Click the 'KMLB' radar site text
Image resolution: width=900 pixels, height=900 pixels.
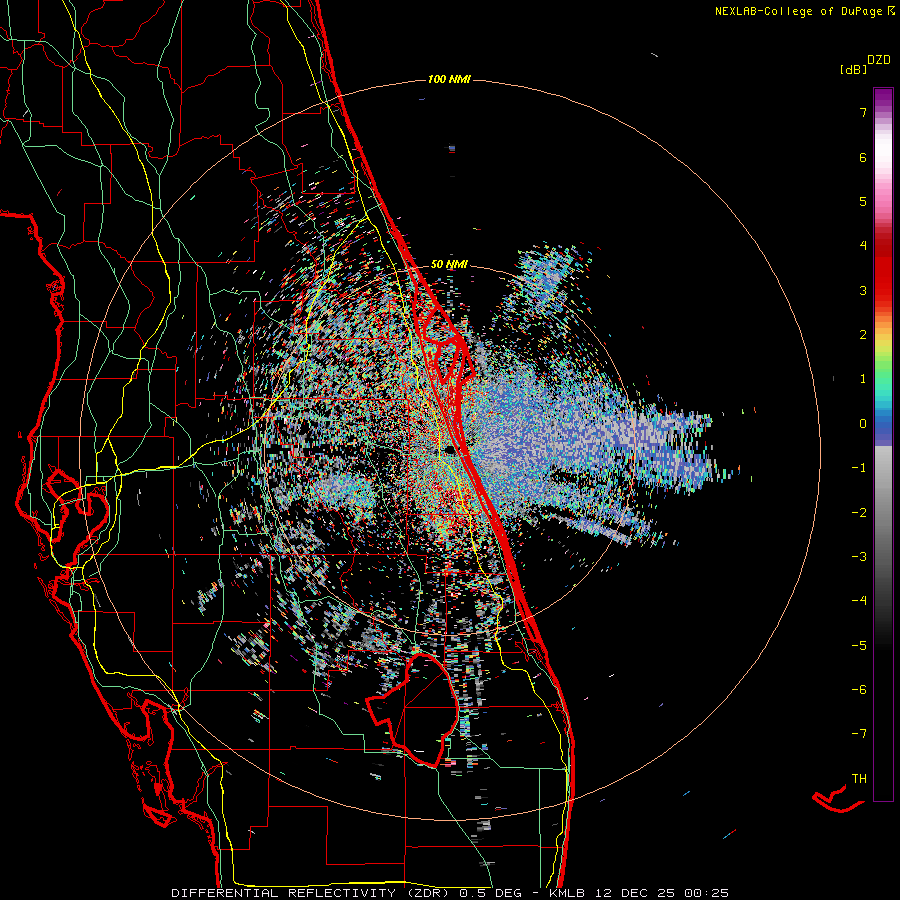[x=567, y=893]
